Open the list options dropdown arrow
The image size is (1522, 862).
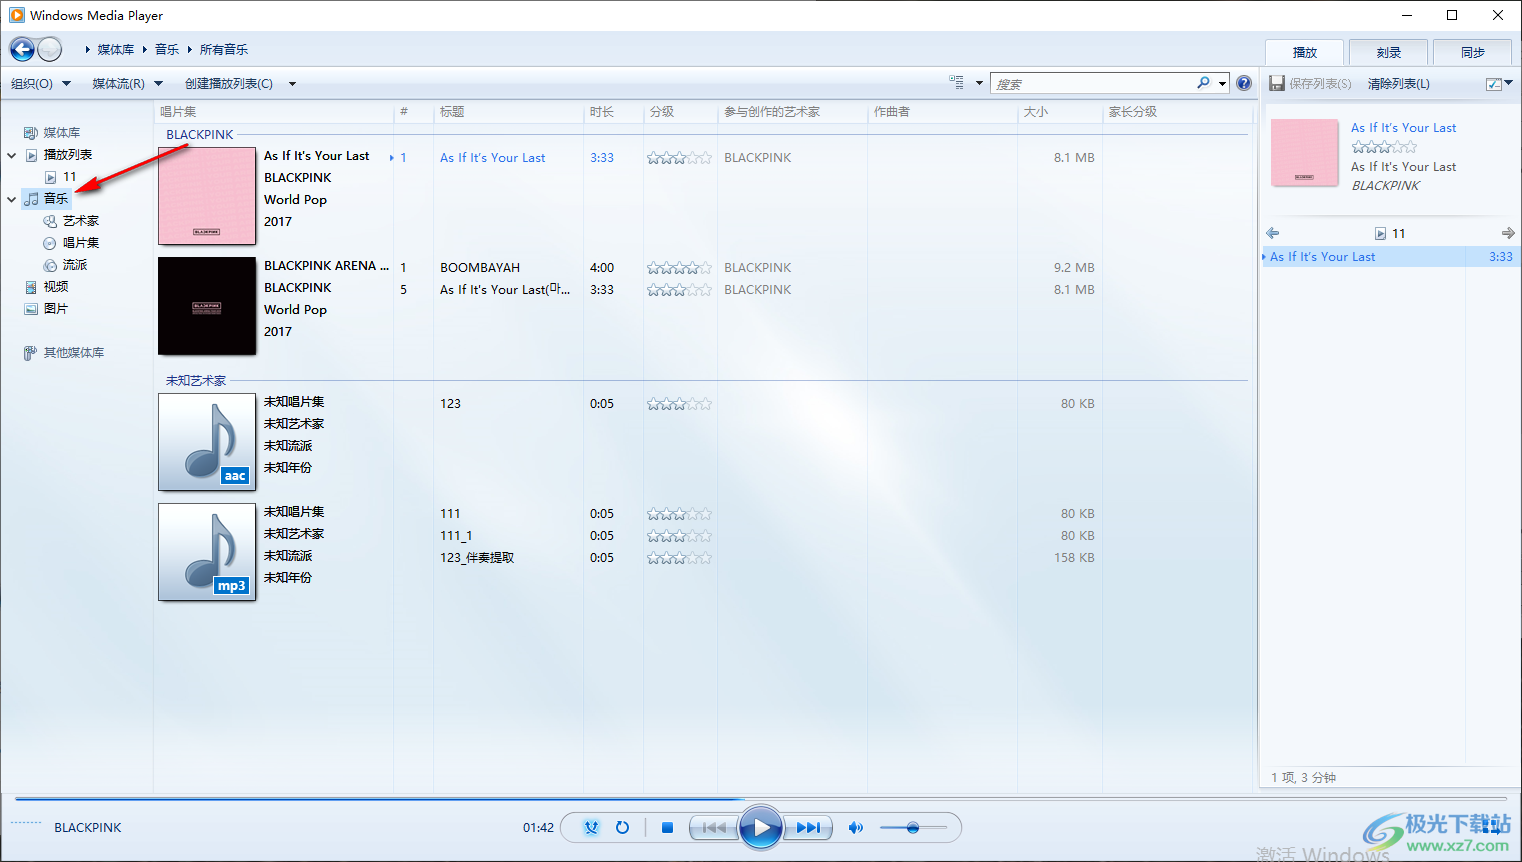pos(1509,84)
